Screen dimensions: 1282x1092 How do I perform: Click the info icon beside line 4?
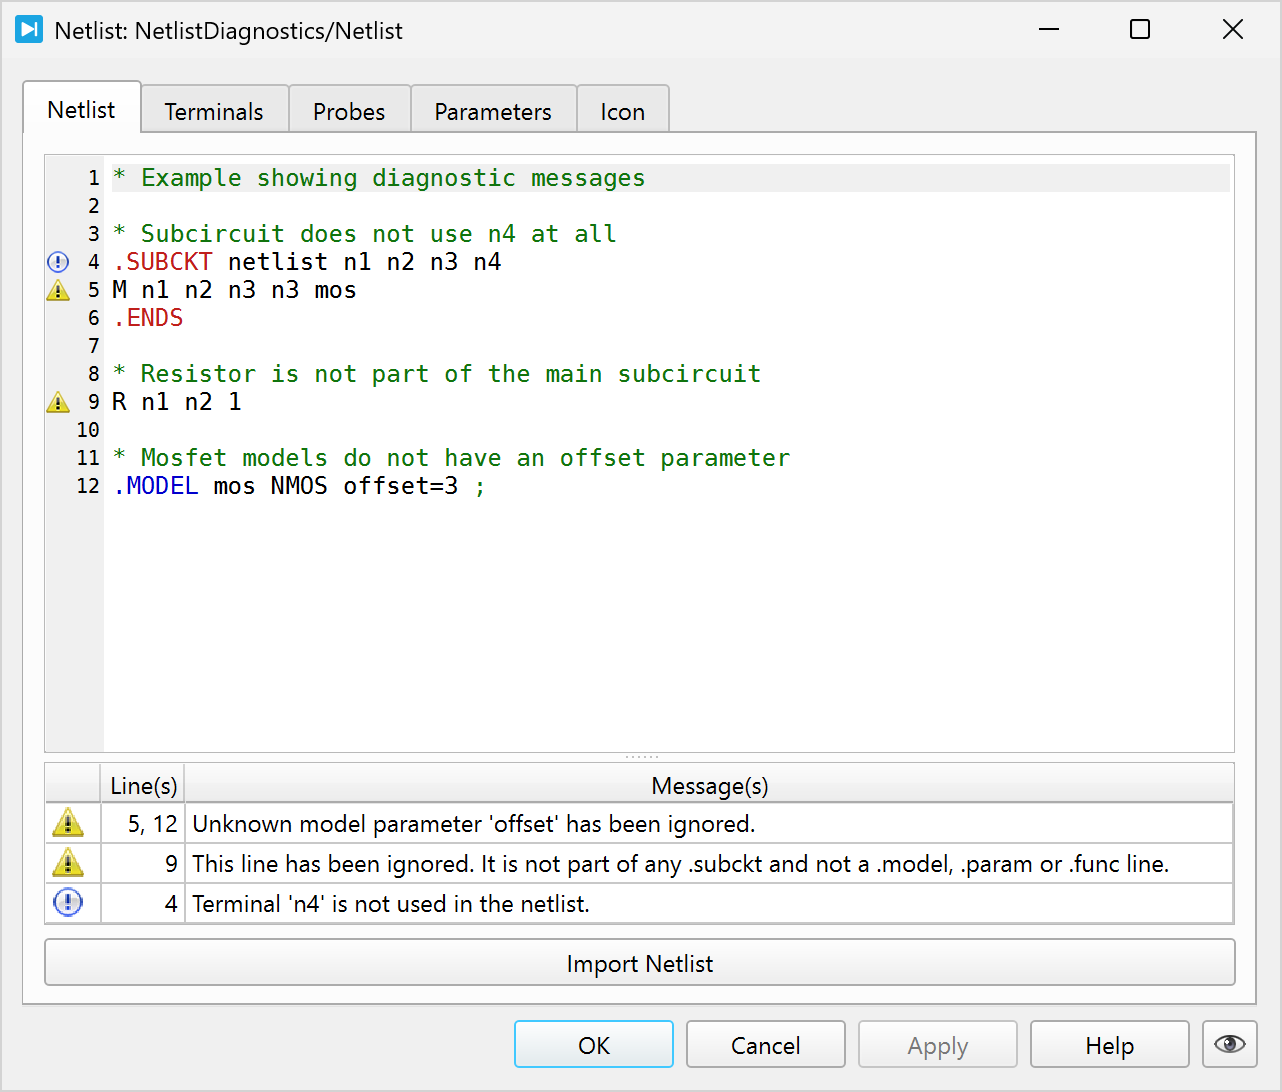tap(58, 262)
